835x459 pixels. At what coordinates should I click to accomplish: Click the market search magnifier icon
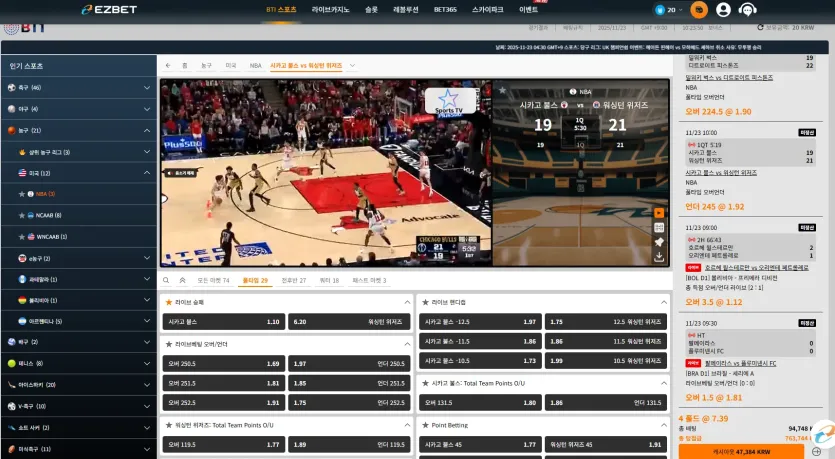click(x=166, y=280)
